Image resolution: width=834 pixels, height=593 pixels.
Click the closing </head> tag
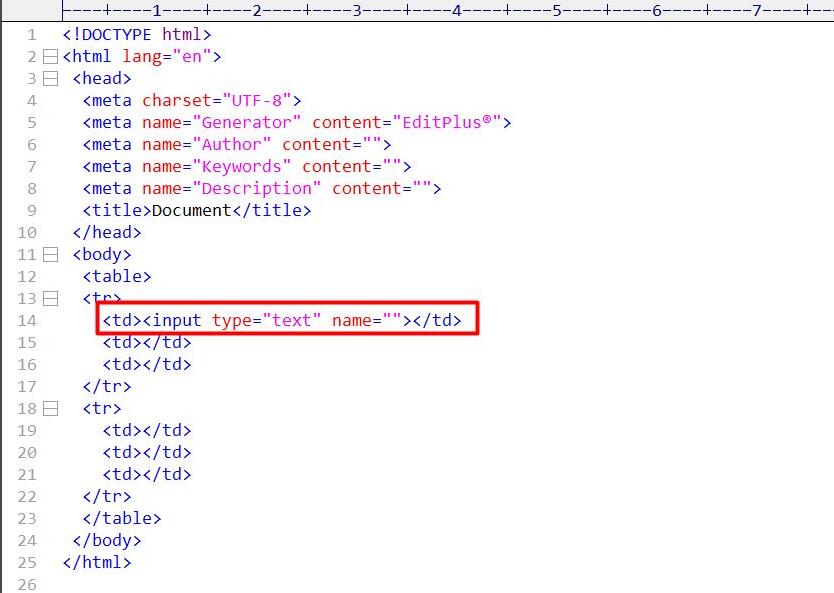pyautogui.click(x=107, y=232)
